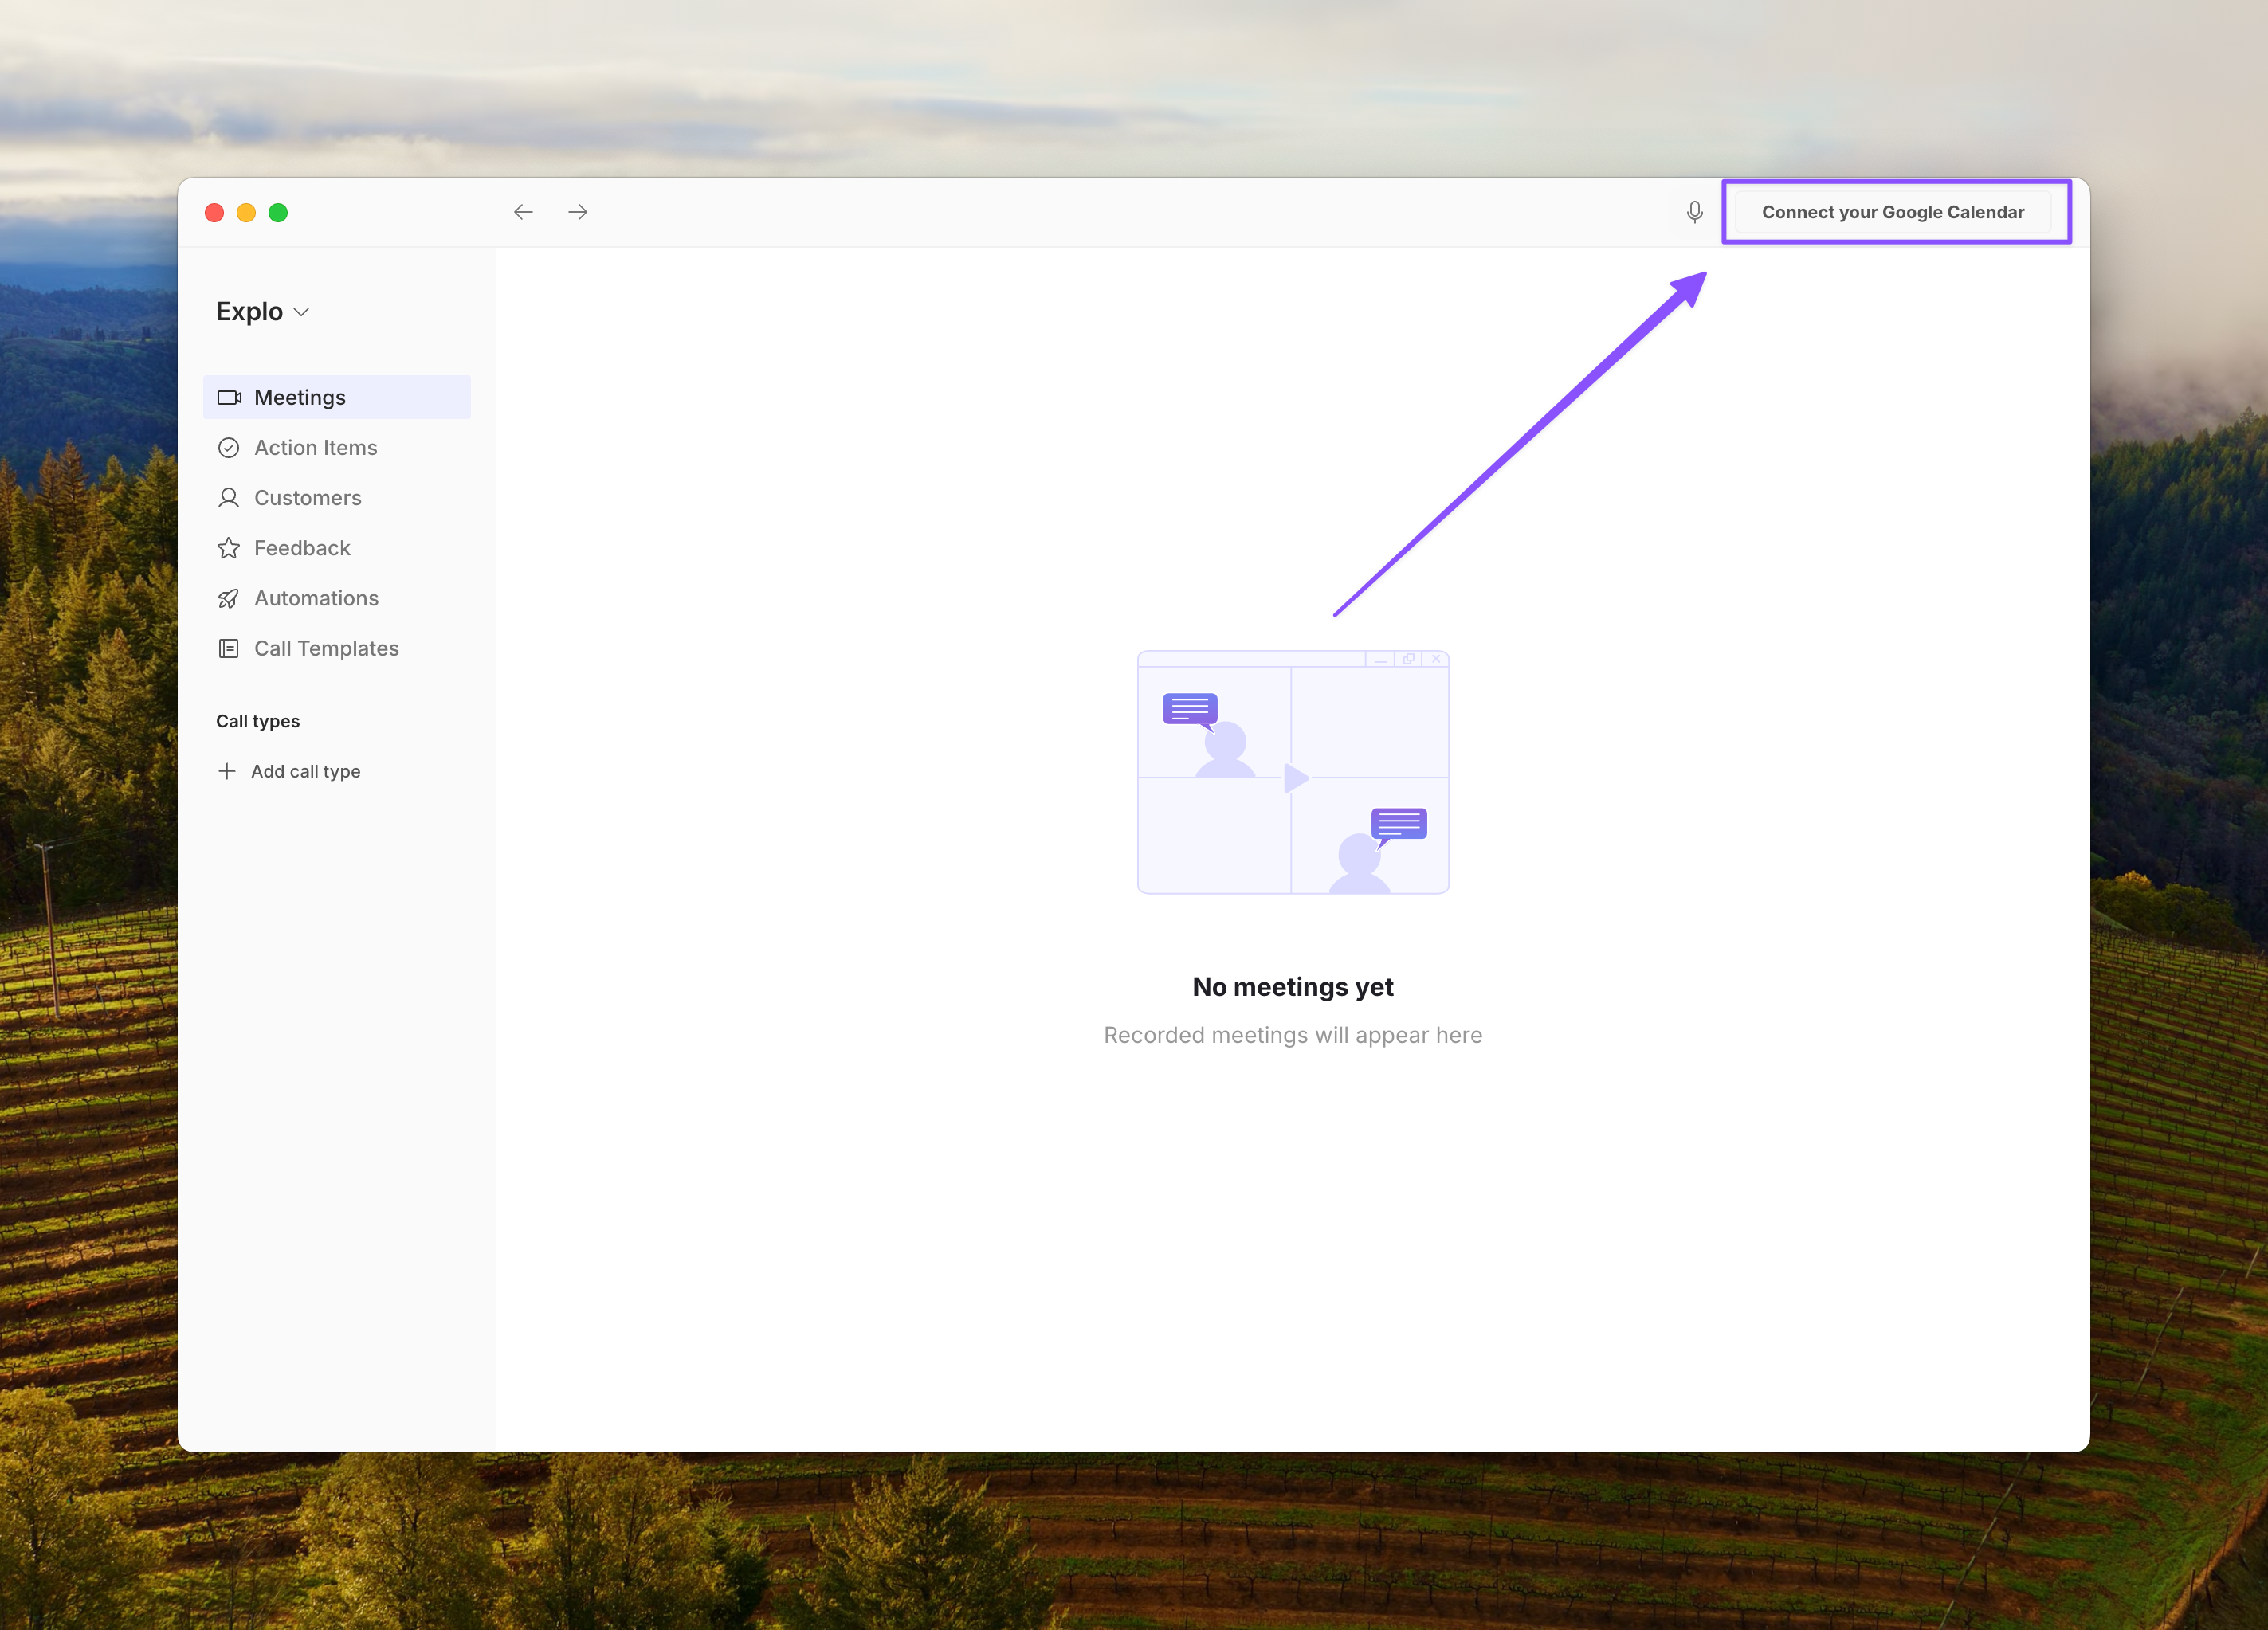The image size is (2268, 1630).
Task: Go forward with the right arrow
Action: (578, 212)
